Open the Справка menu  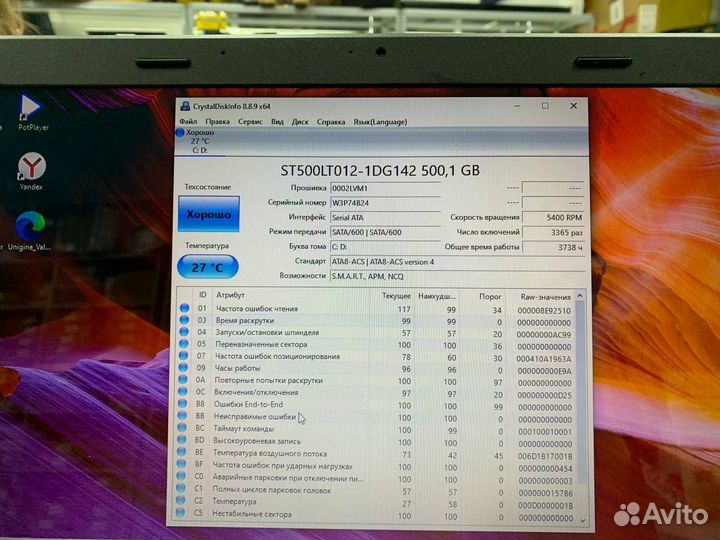pyautogui.click(x=331, y=122)
